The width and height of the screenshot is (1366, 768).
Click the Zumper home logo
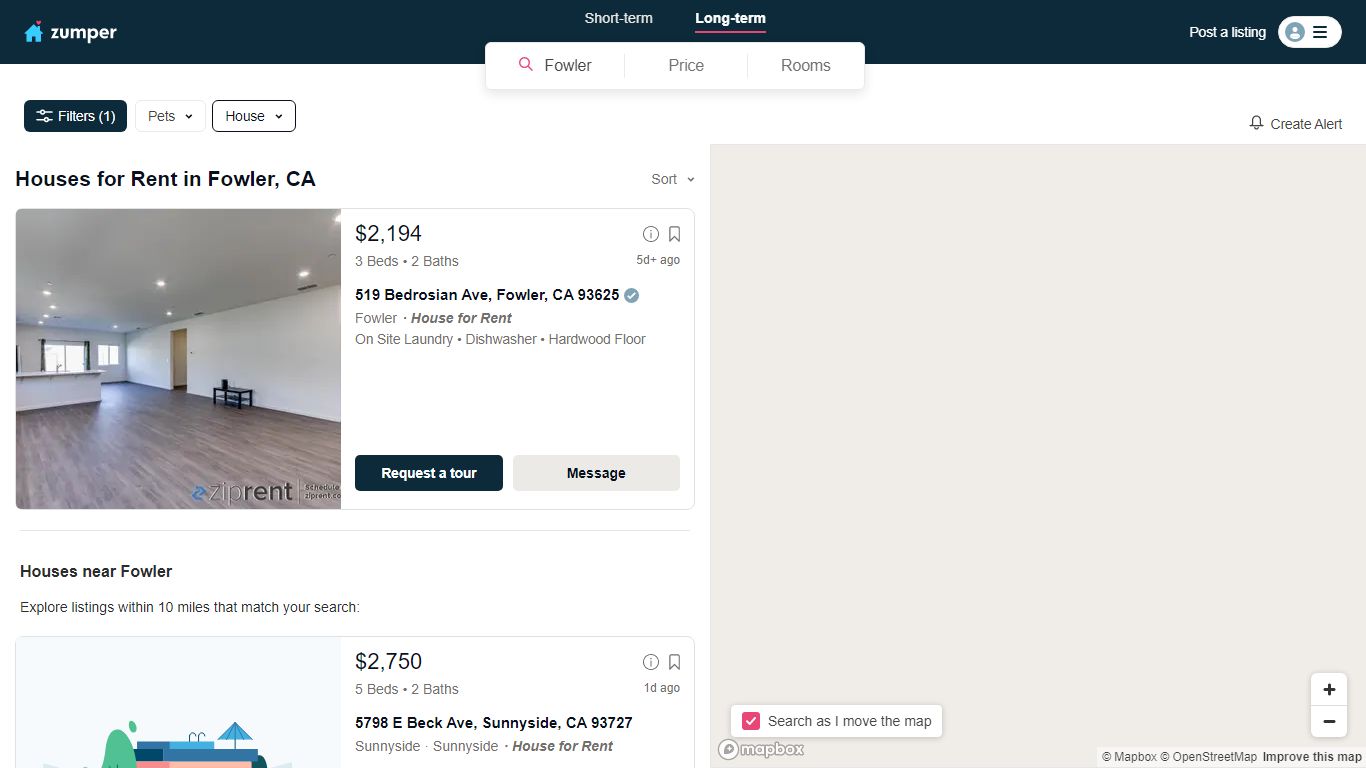click(x=70, y=32)
